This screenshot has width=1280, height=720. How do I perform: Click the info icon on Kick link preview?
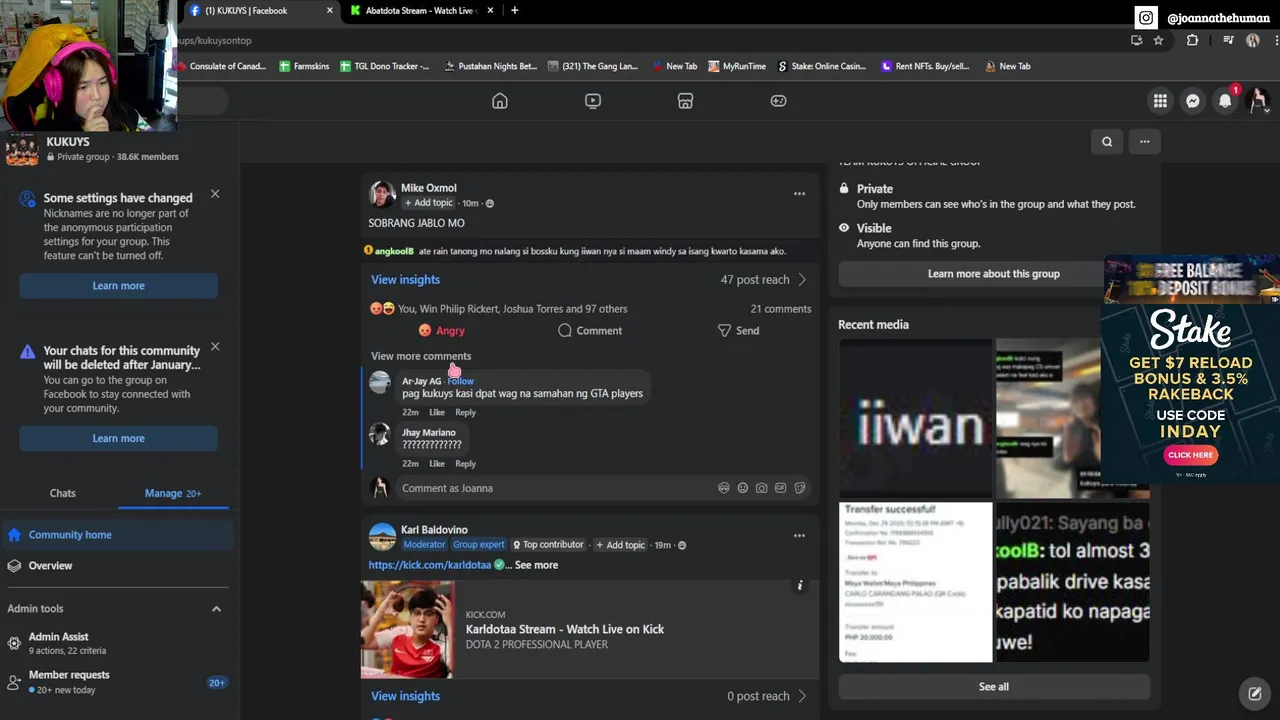click(800, 585)
